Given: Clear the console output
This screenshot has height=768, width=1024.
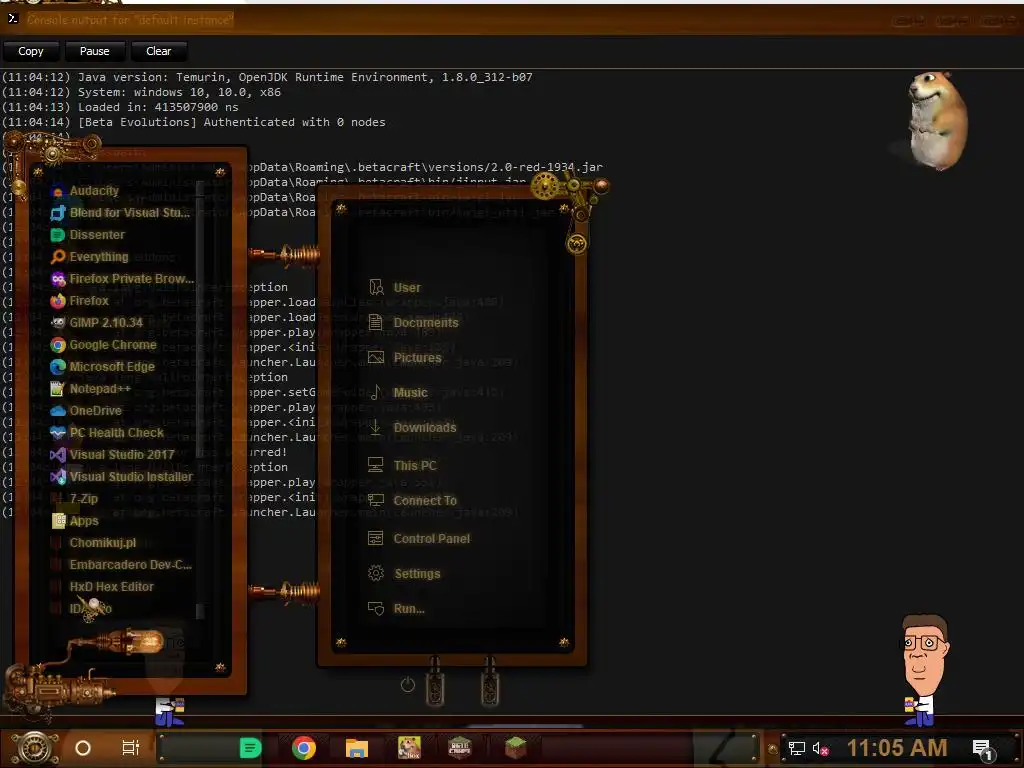Looking at the screenshot, I should click(x=159, y=51).
